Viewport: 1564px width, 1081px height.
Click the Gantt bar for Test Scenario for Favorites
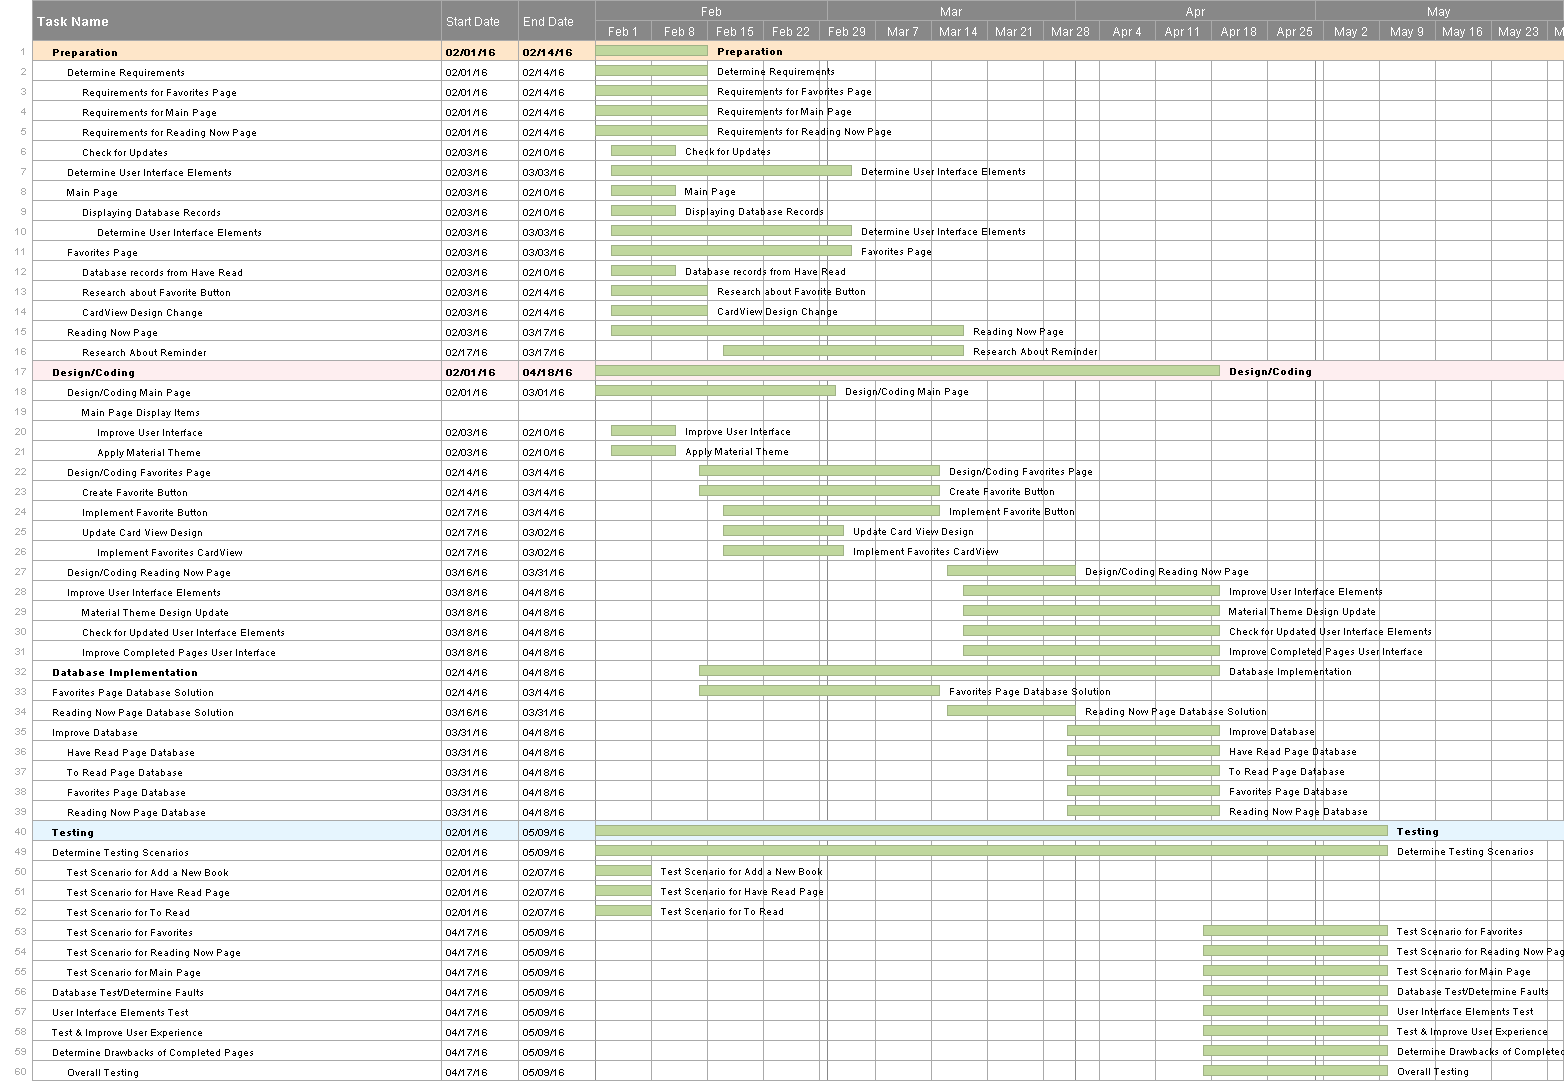coord(1295,931)
